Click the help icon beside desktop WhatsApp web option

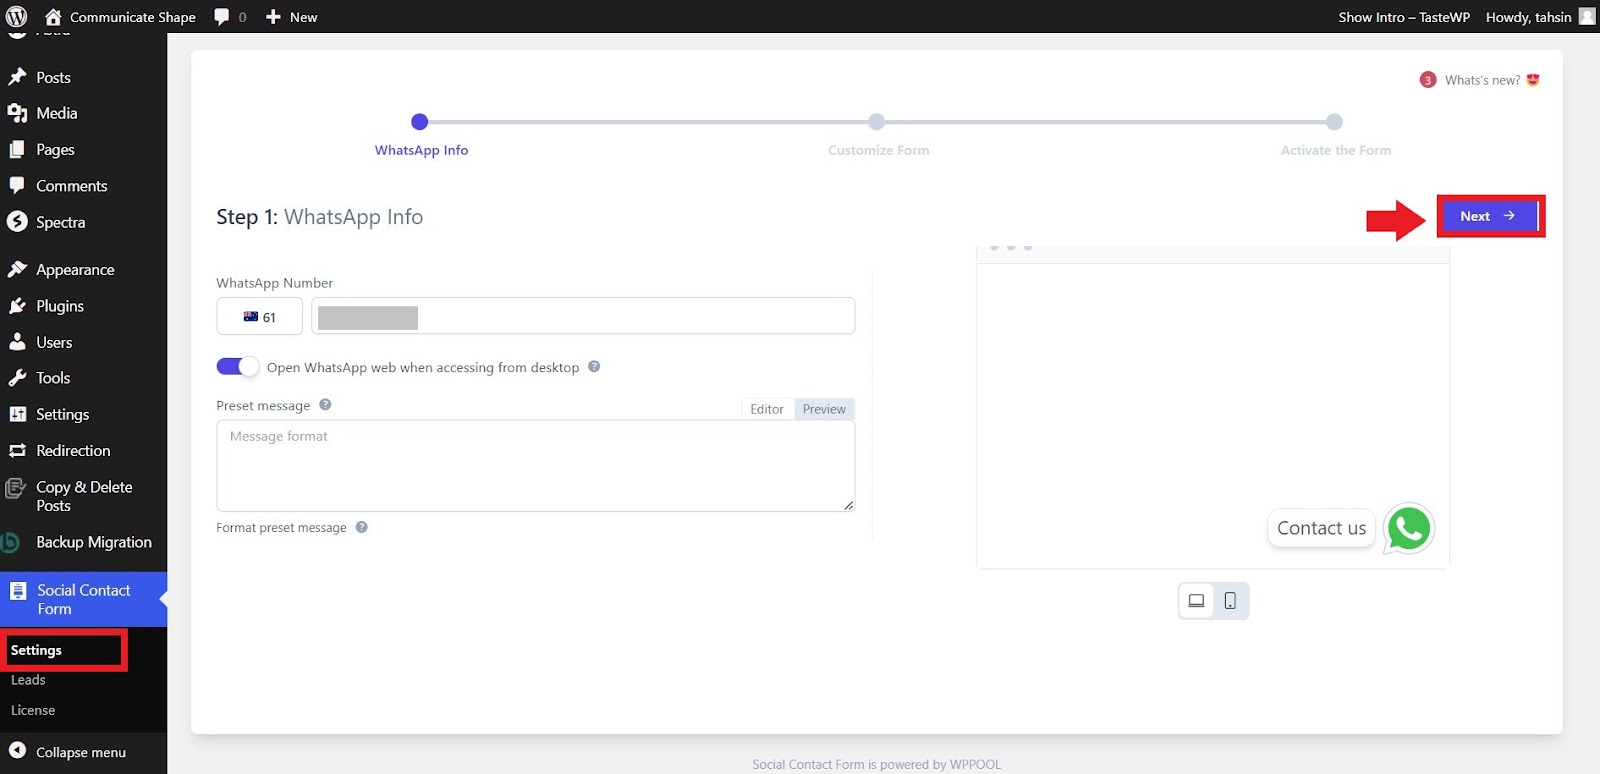pos(594,366)
